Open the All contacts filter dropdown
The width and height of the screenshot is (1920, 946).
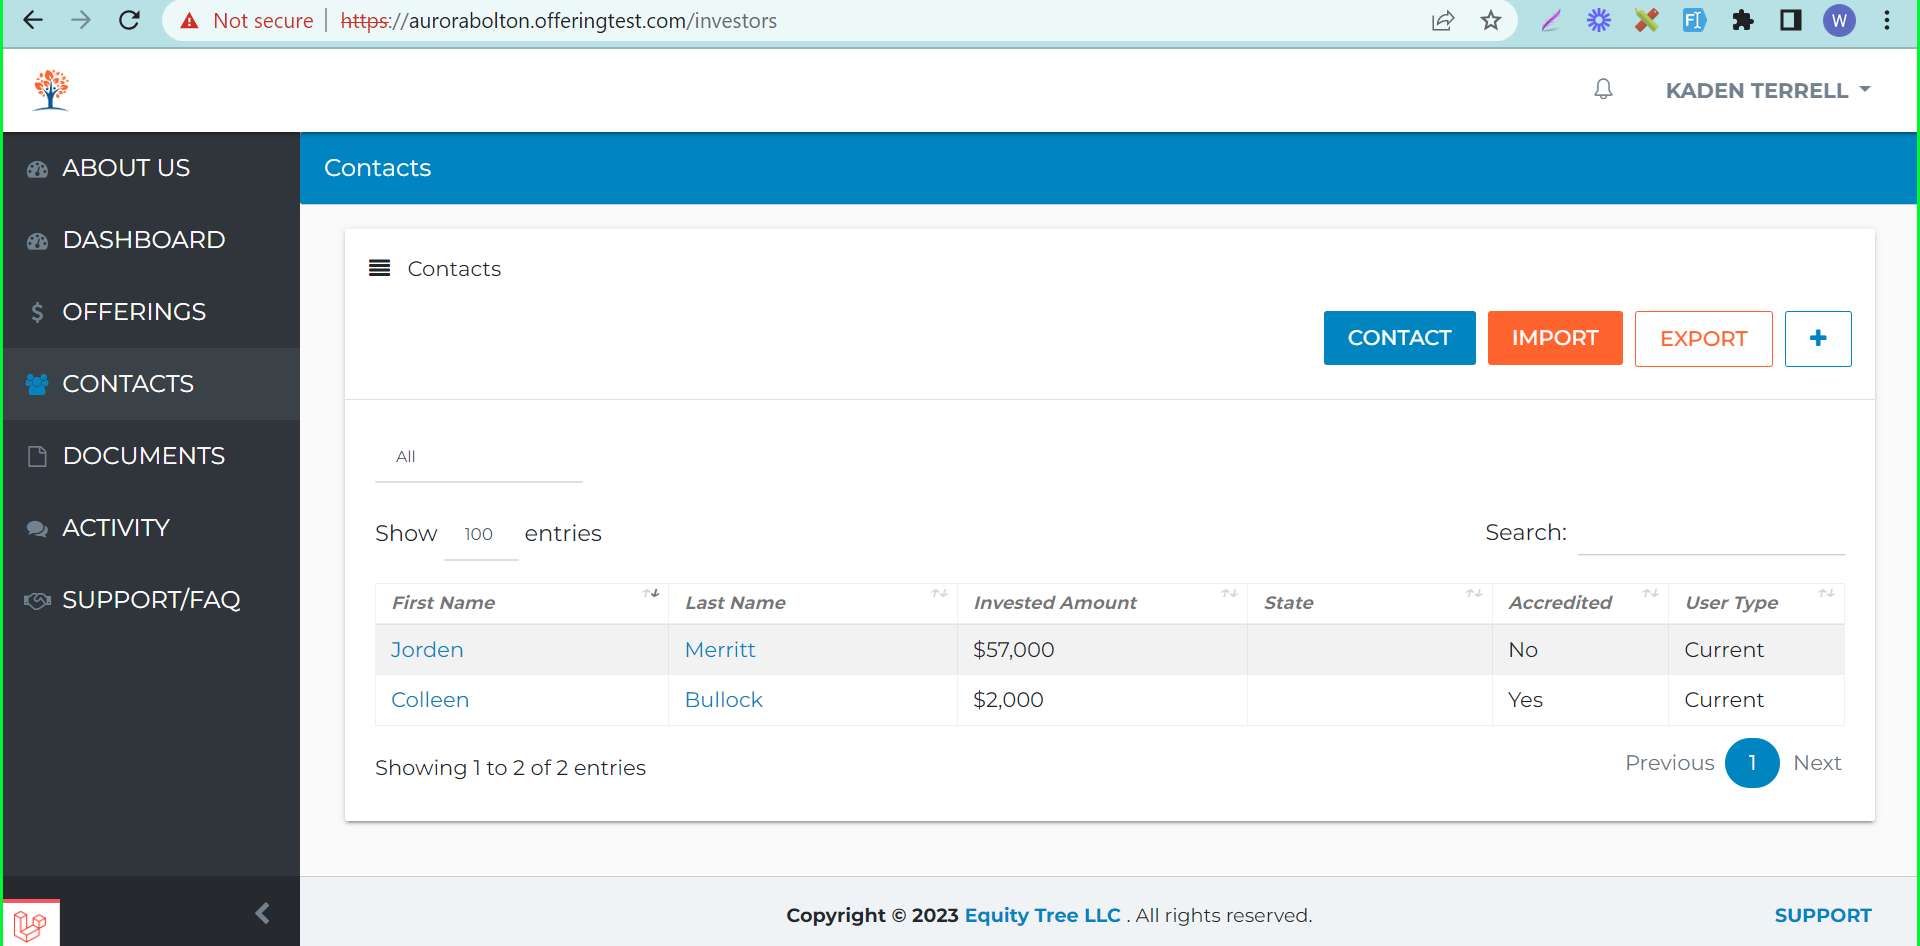(x=478, y=457)
